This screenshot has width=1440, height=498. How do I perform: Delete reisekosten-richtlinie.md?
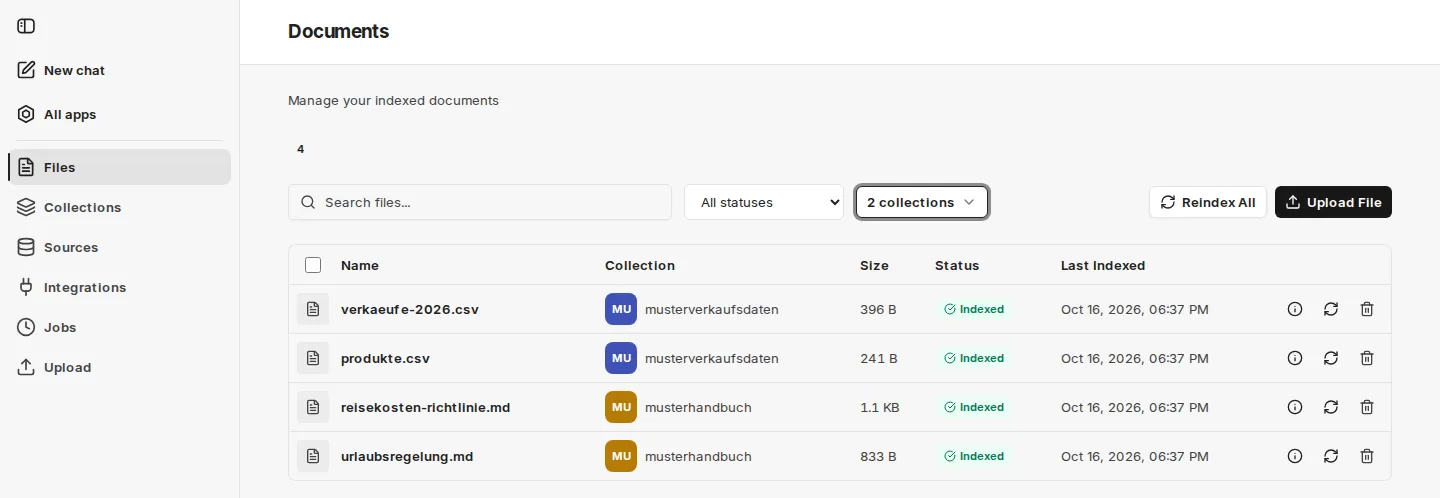point(1367,407)
